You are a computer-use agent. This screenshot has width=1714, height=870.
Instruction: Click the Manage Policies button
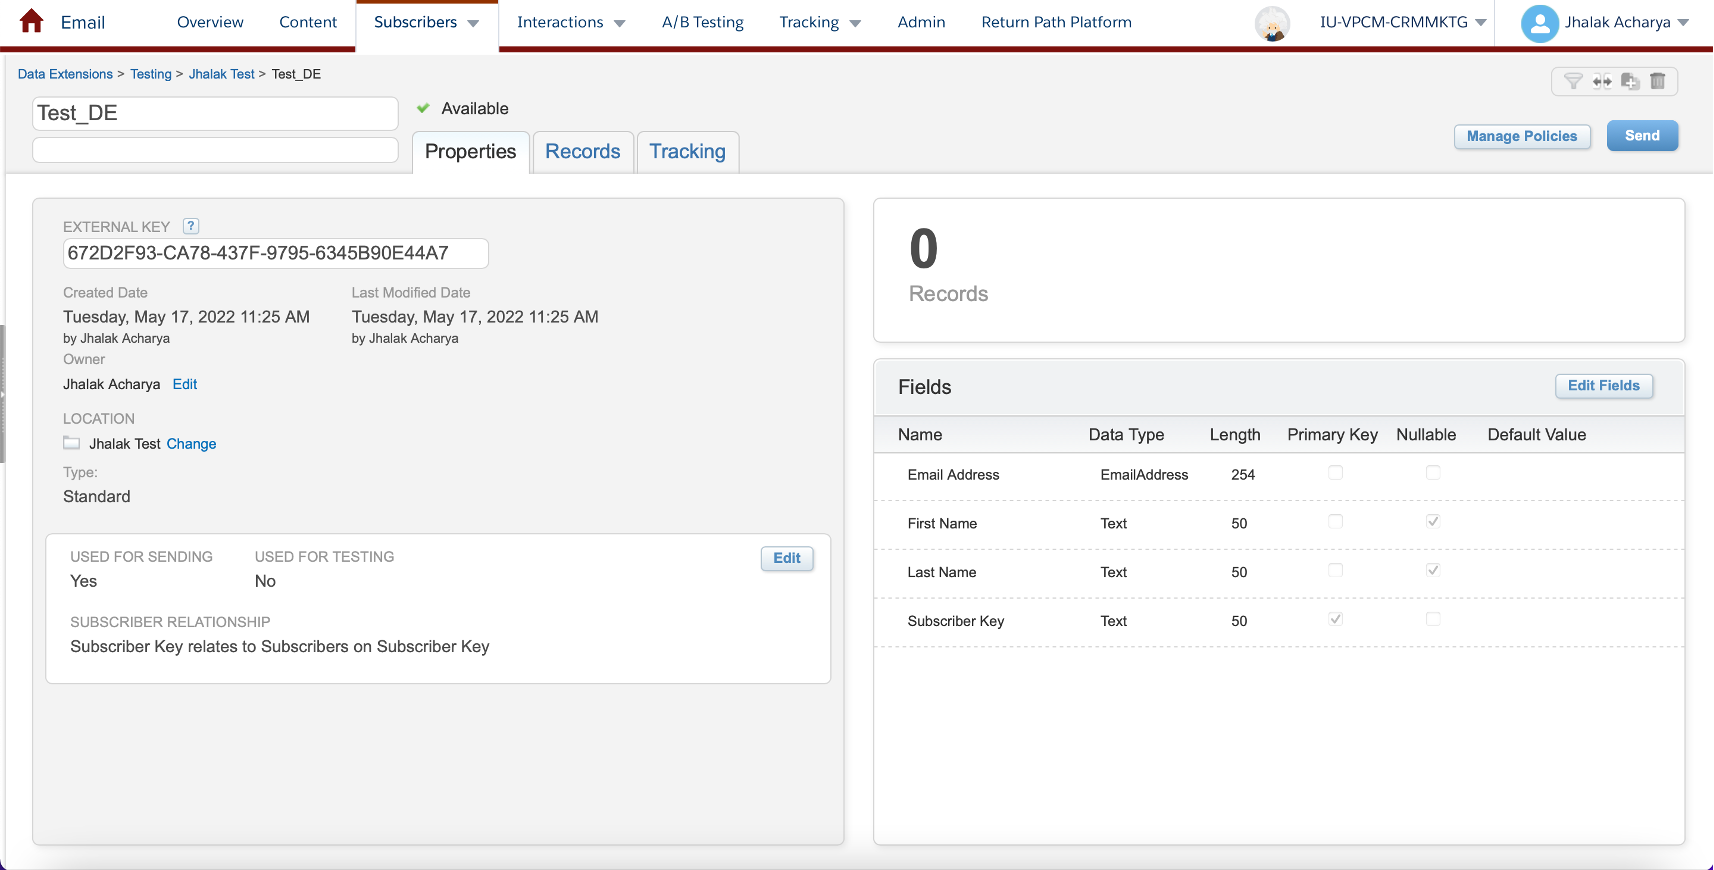coord(1521,136)
